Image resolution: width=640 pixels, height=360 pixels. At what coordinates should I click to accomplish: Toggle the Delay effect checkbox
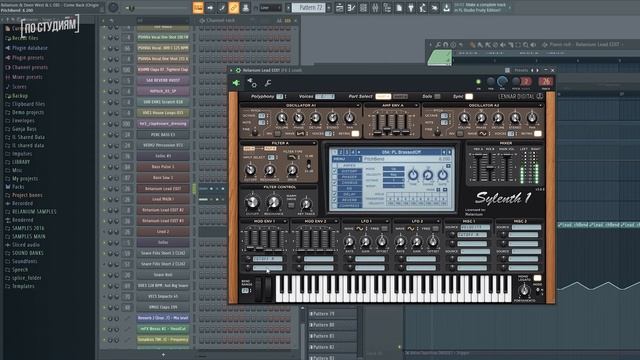click(x=335, y=195)
